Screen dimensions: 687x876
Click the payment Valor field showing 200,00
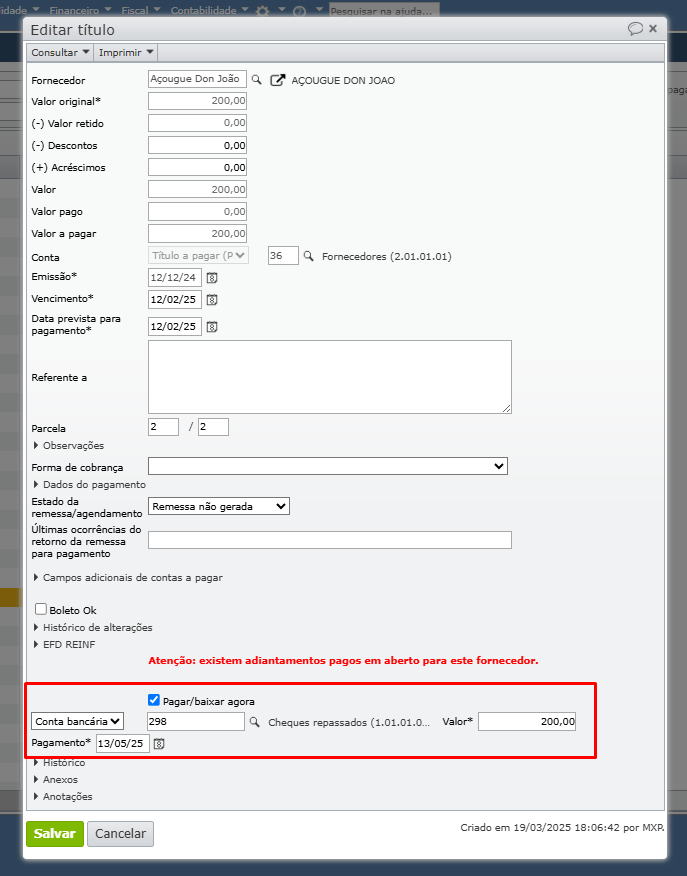(x=527, y=721)
